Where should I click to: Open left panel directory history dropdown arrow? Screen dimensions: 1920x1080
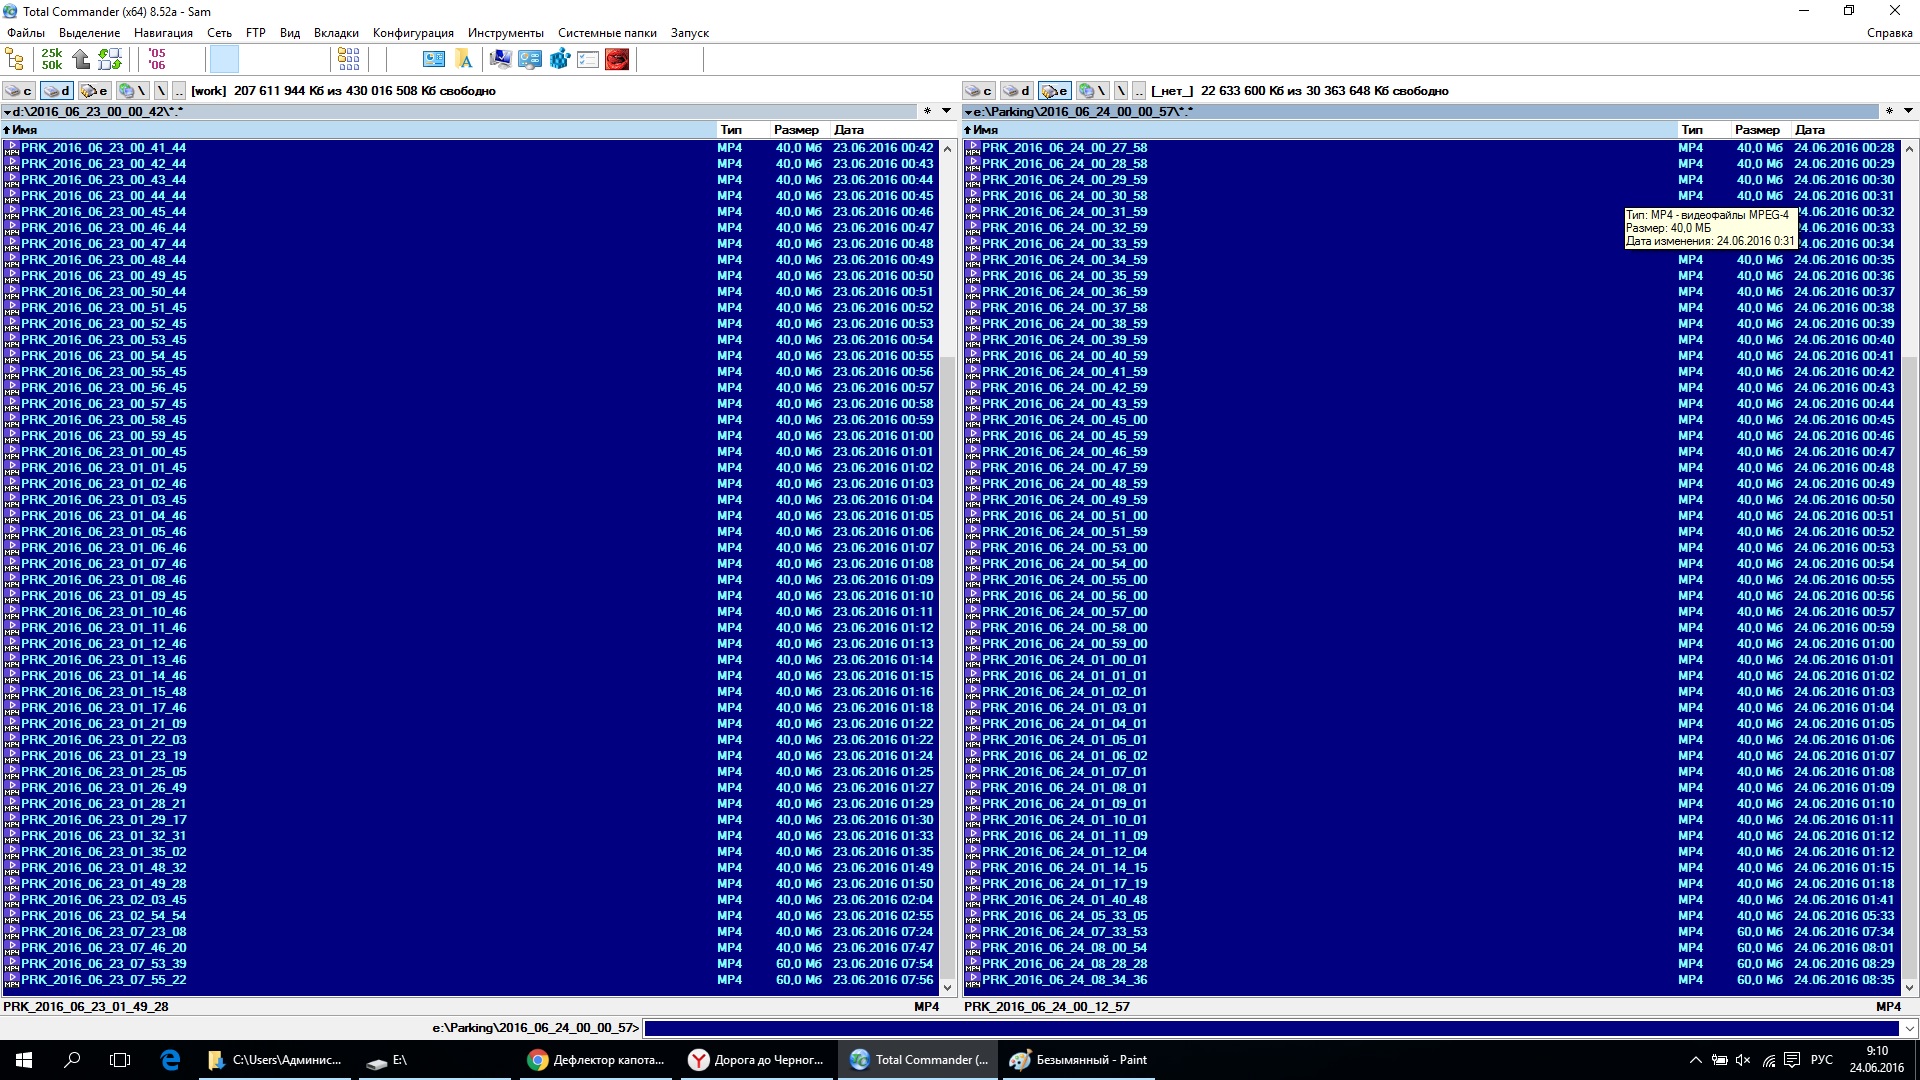946,111
